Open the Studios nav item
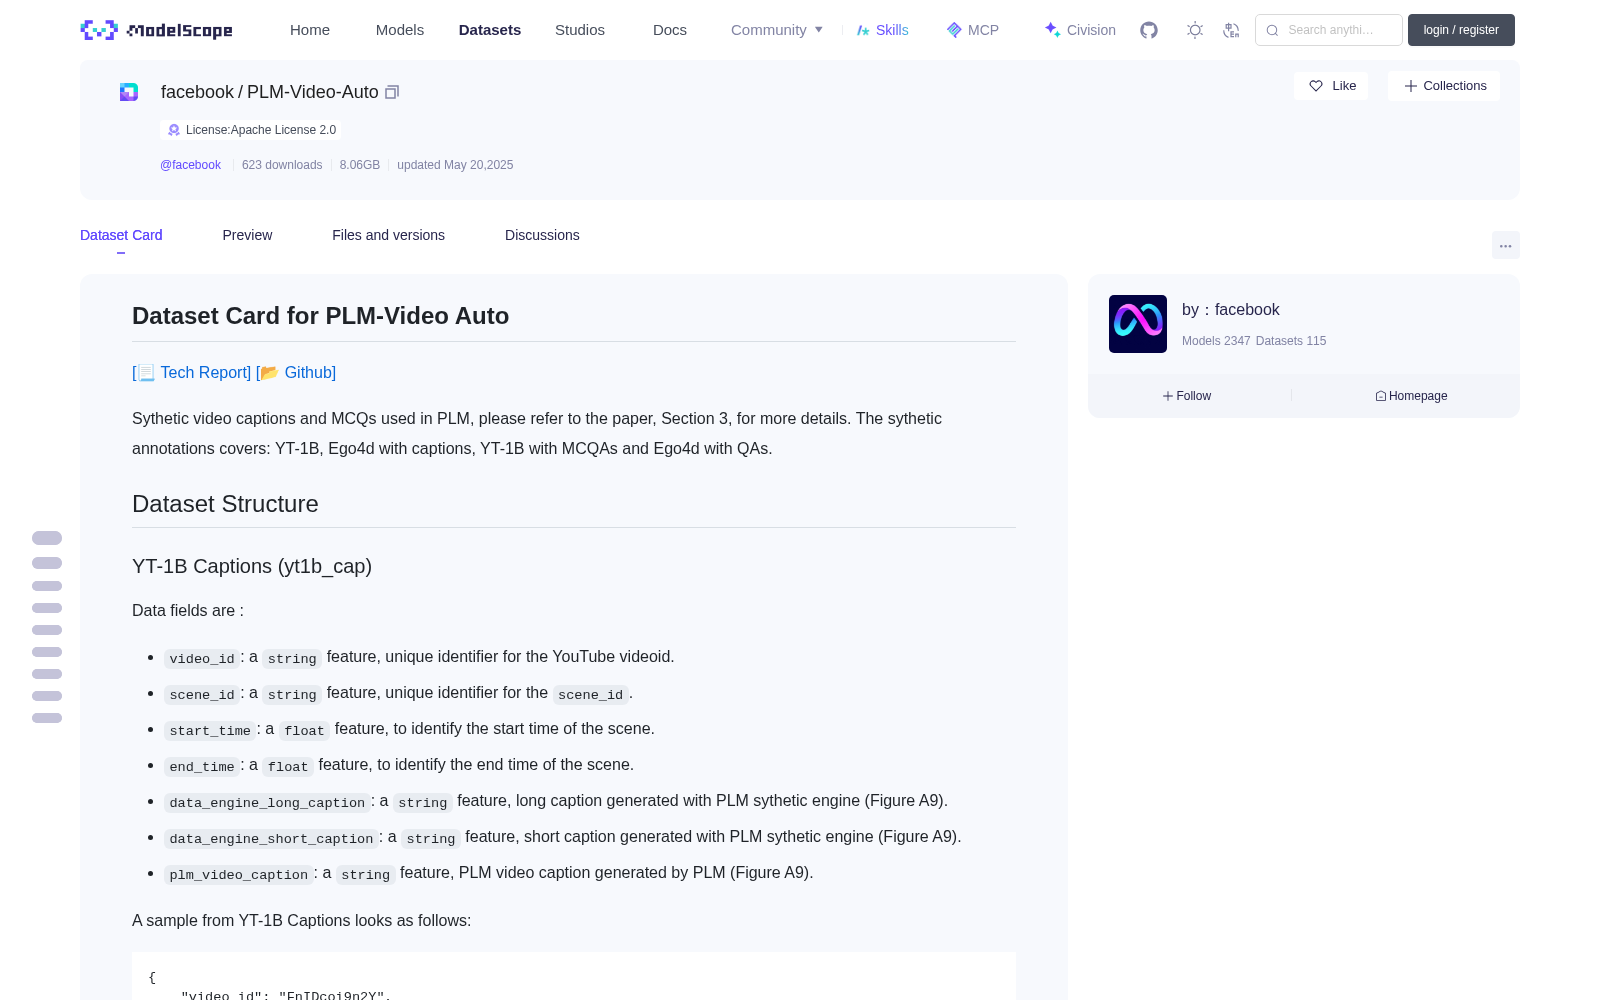 [580, 30]
